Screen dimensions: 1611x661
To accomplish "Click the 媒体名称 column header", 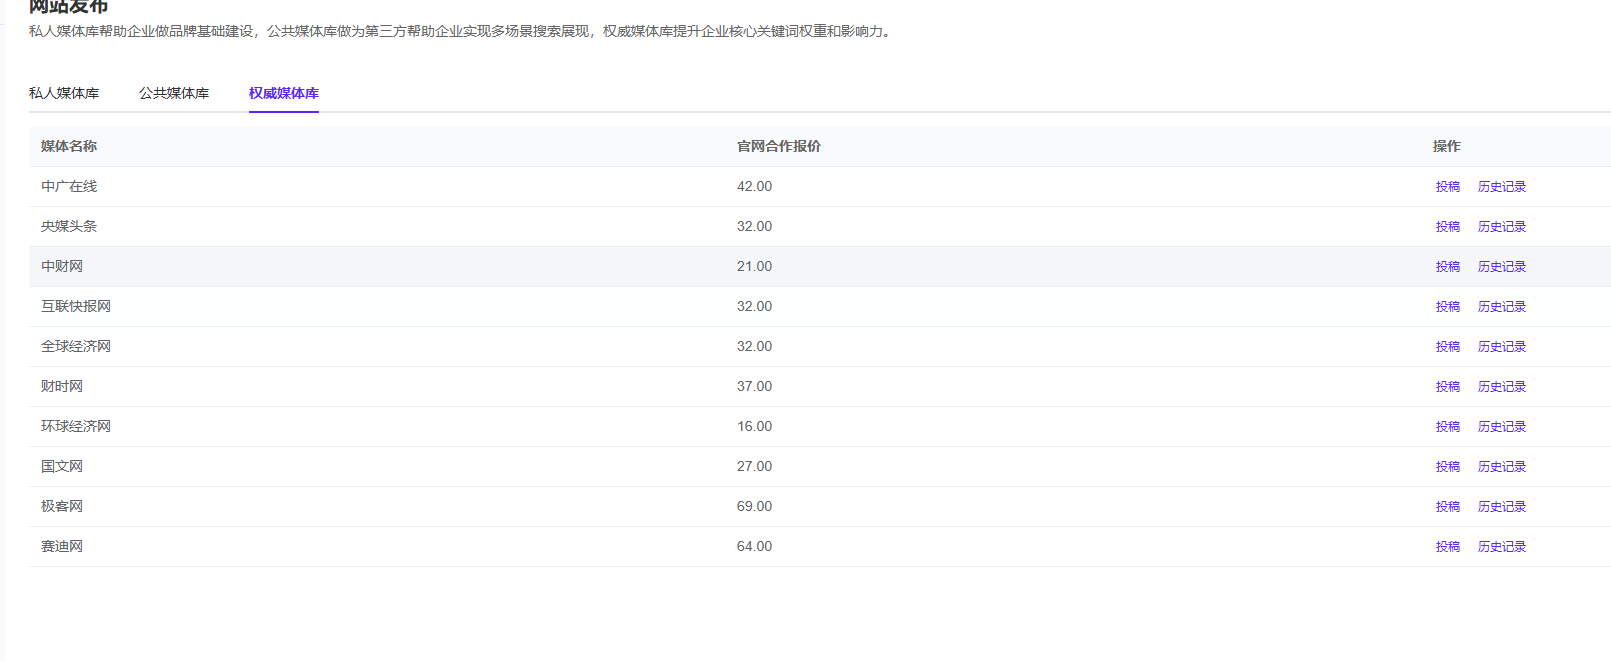I will coord(69,146).
